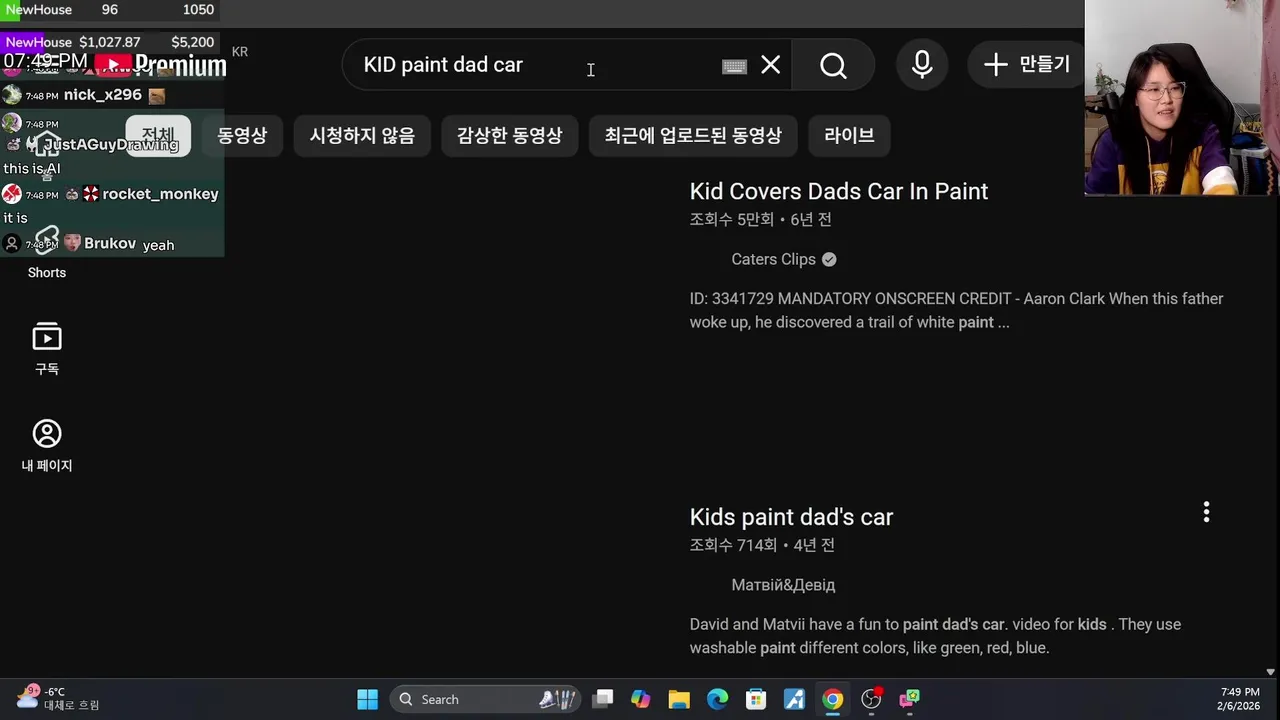This screenshot has height=720, width=1280.
Task: Click '조회수 5만회 • 6년 전' metadata
Action: click(x=760, y=220)
